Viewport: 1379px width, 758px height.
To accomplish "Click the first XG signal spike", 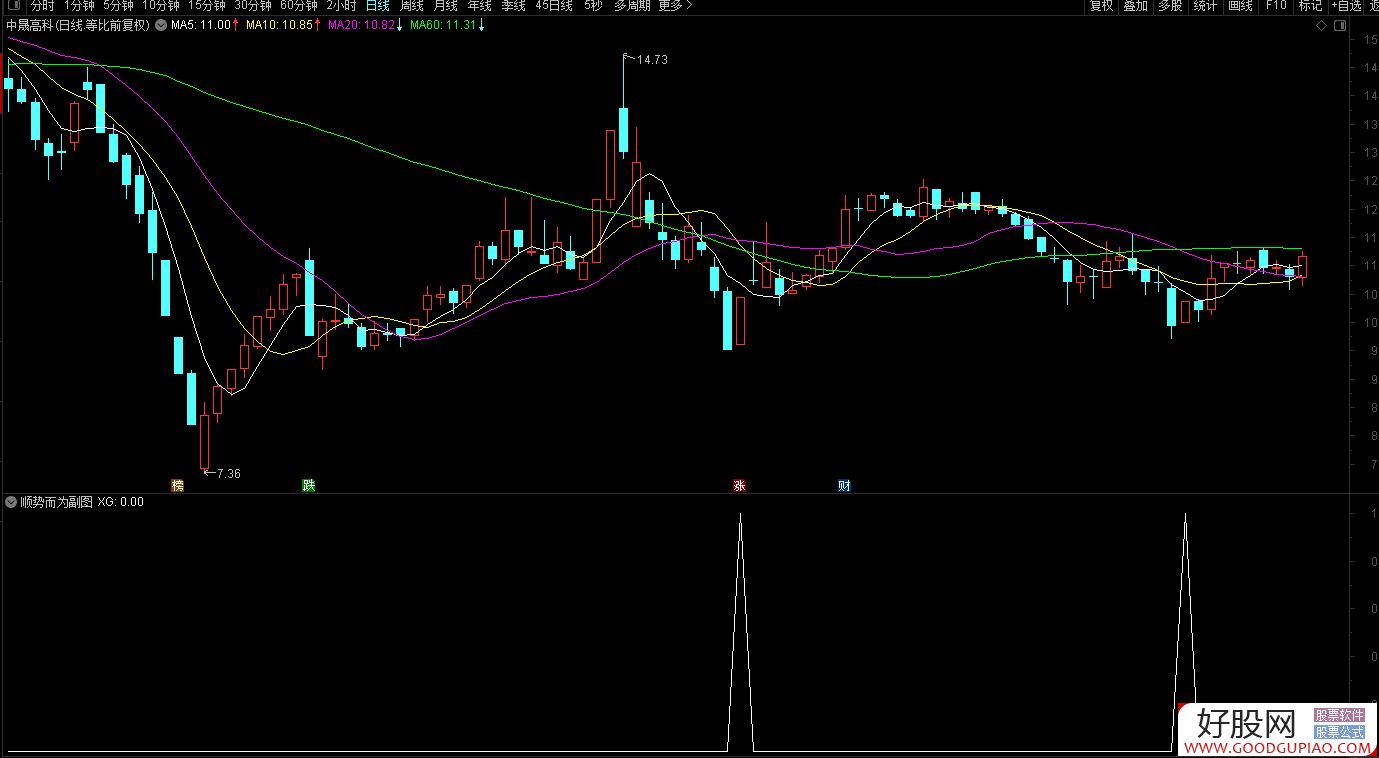I will [x=740, y=630].
